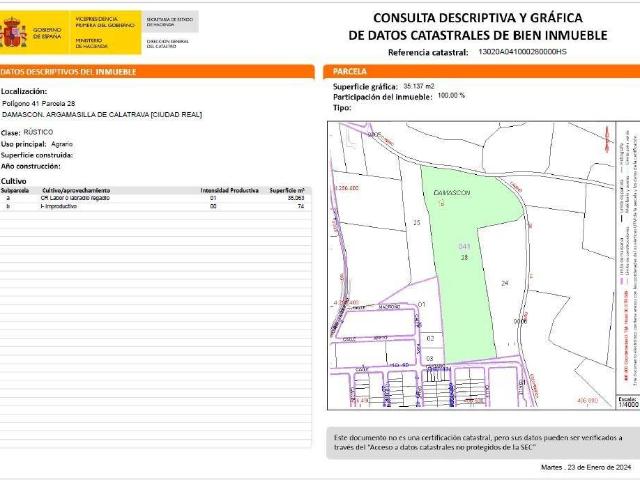Select the '35.137 m2' surface value
This screenshot has width=640, height=480.
pyautogui.click(x=419, y=86)
